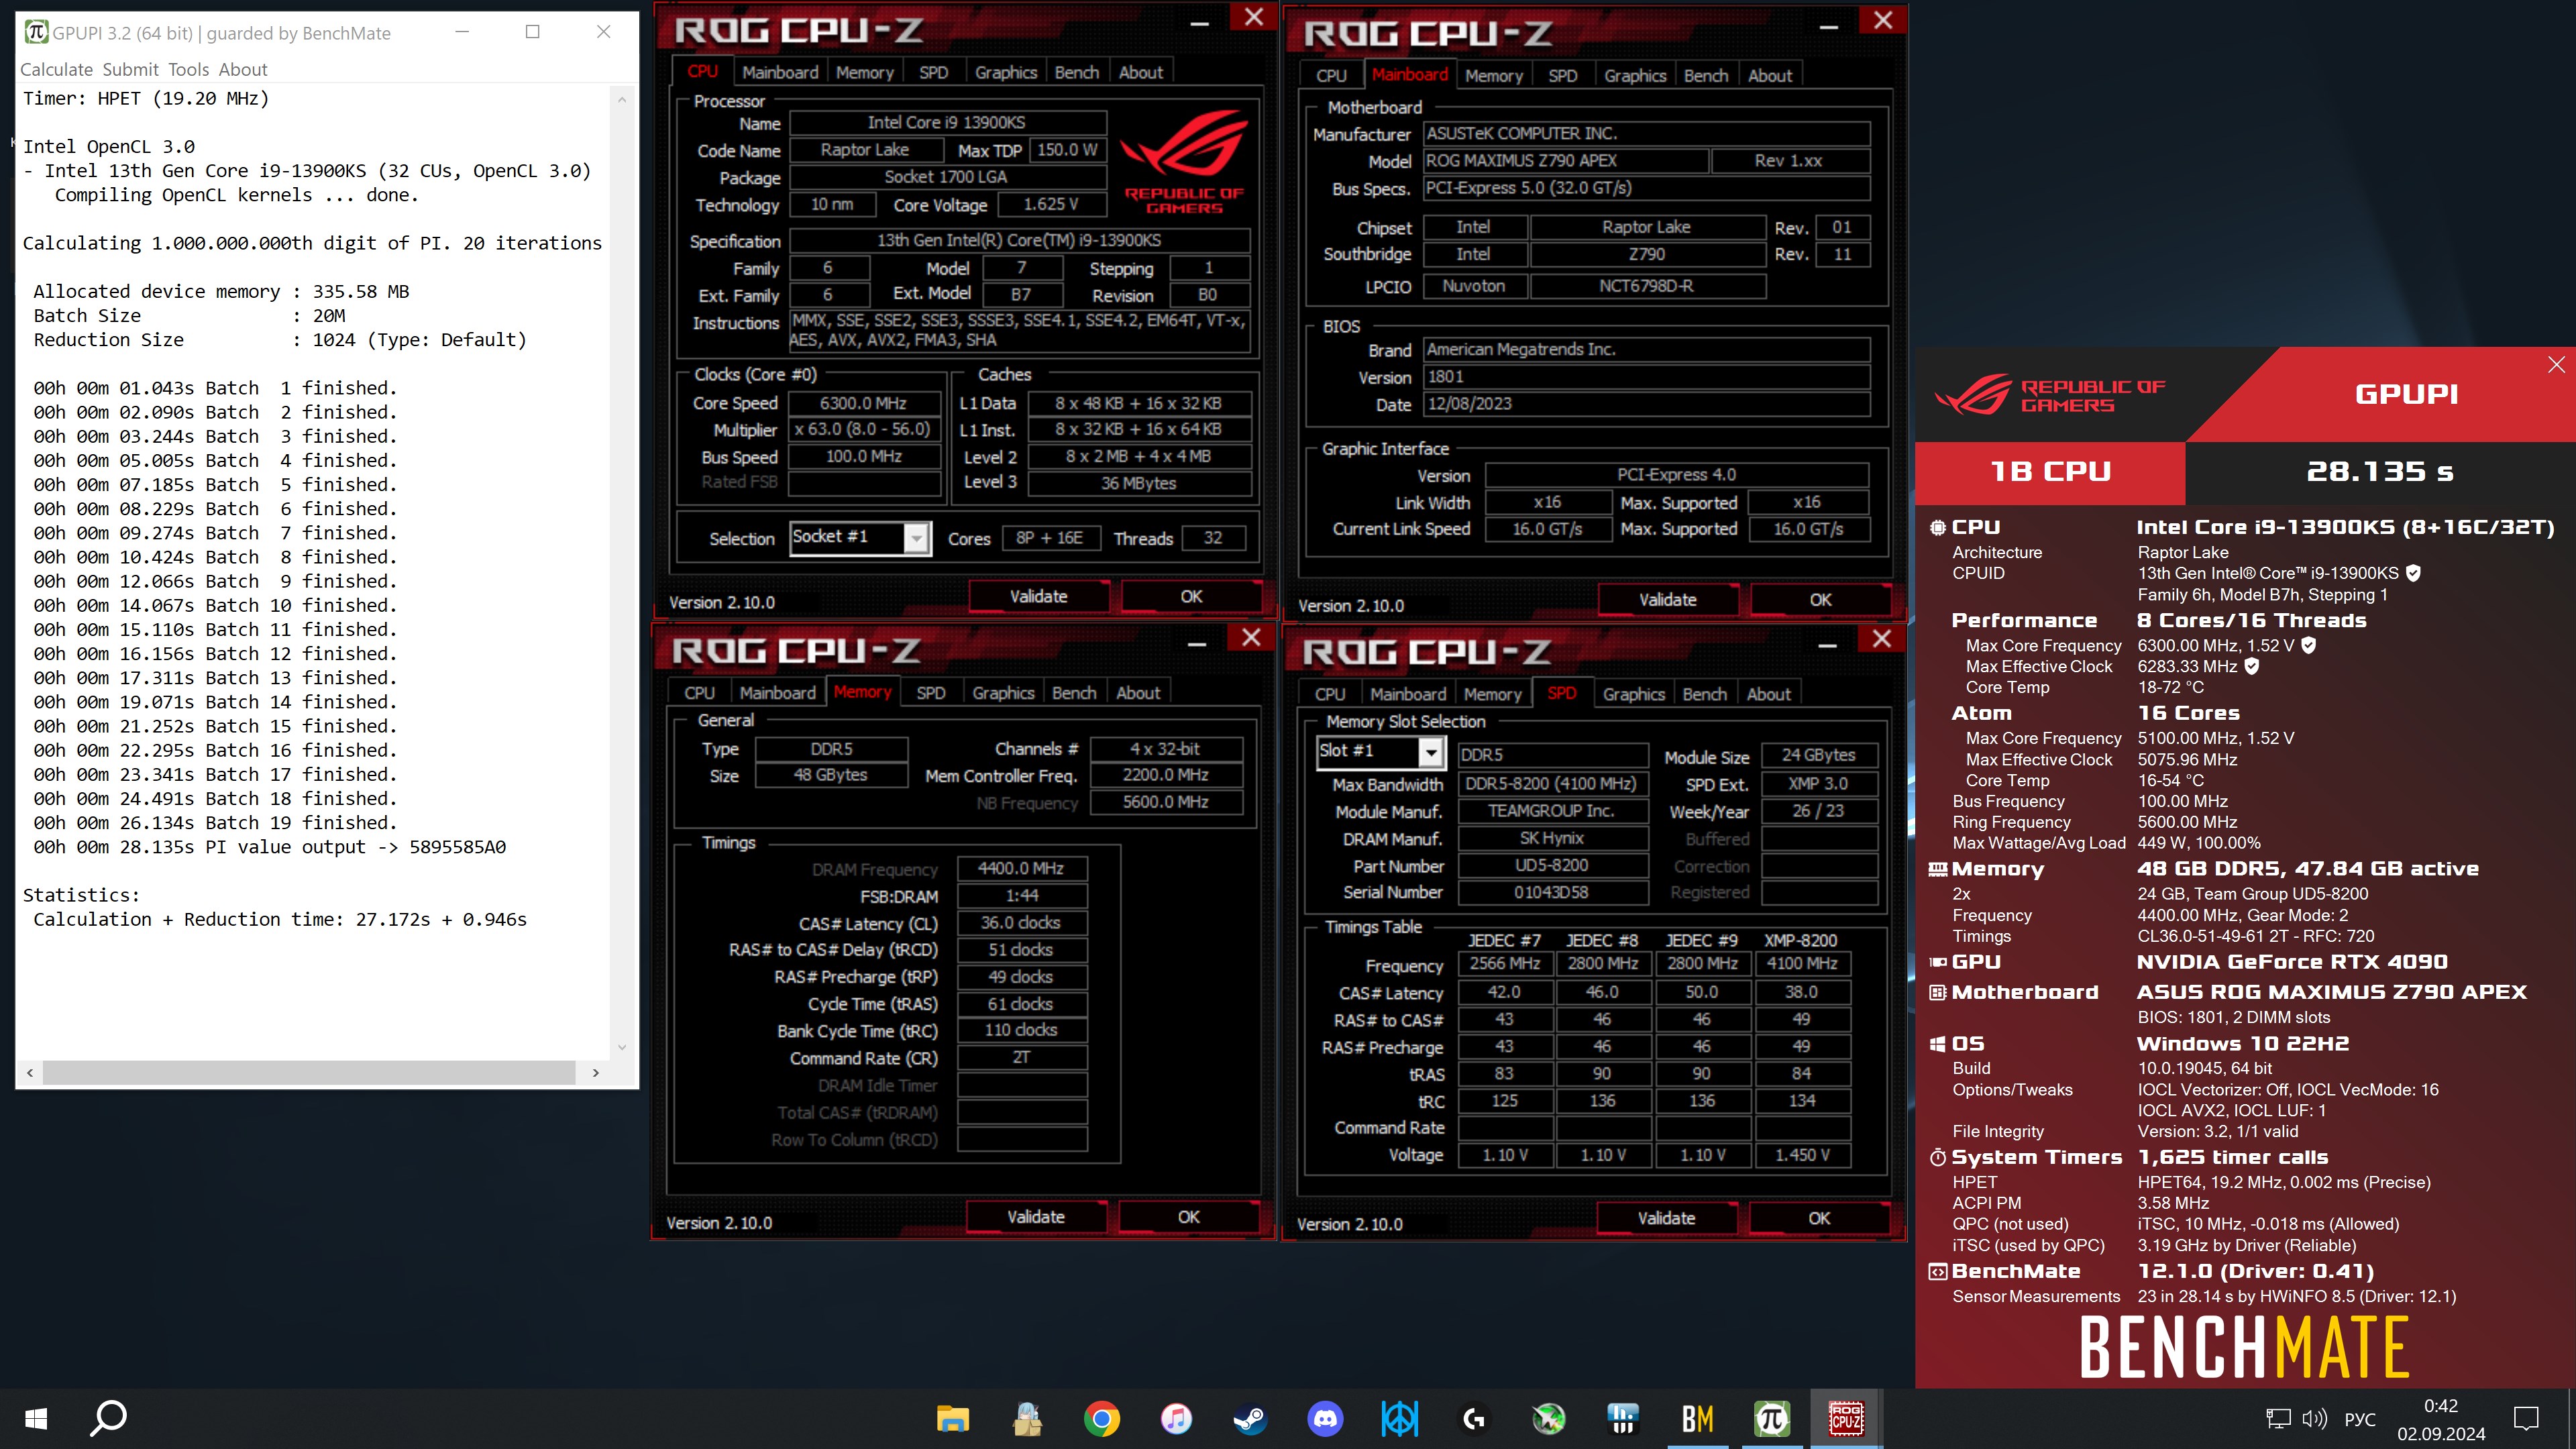Screen dimensions: 2576x1449
Task: Switch to ROG CPU-Z taskbar icon
Action: [1846, 1418]
